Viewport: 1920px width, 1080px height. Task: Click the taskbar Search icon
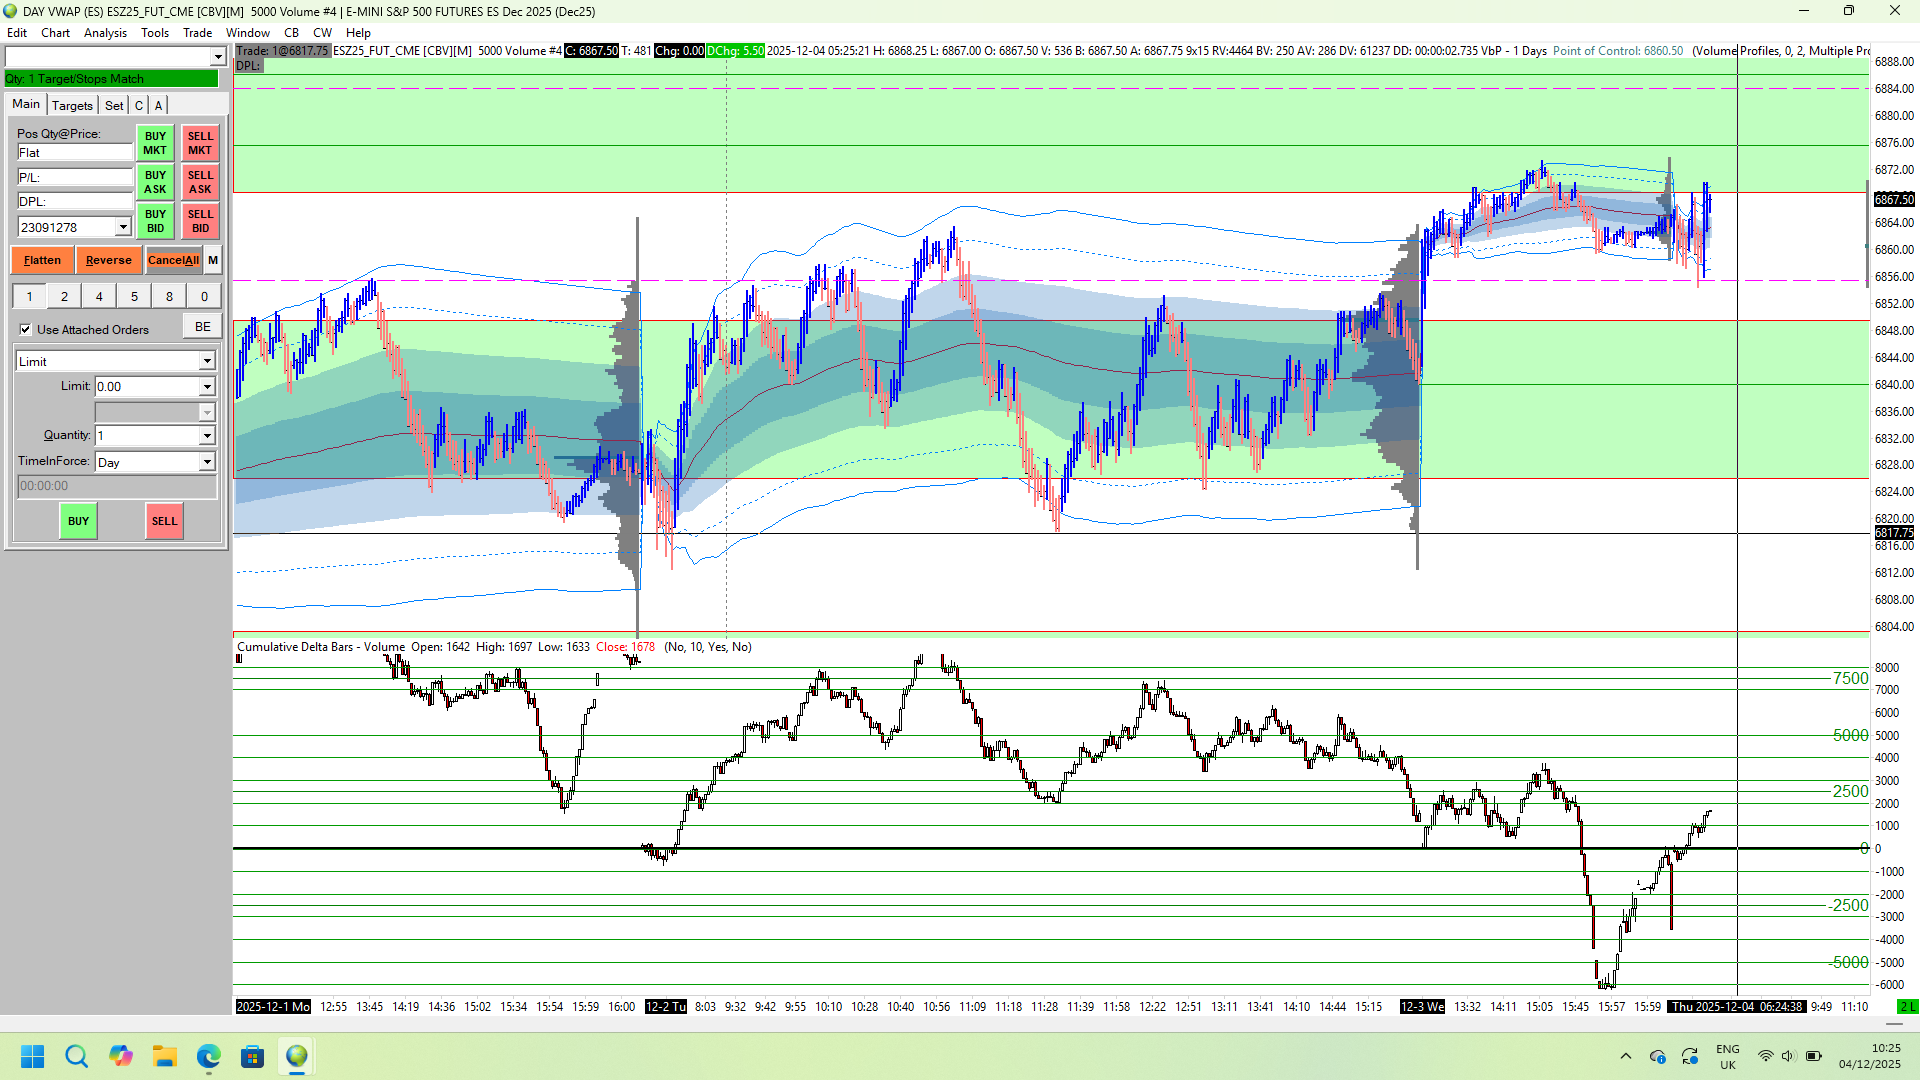76,1056
